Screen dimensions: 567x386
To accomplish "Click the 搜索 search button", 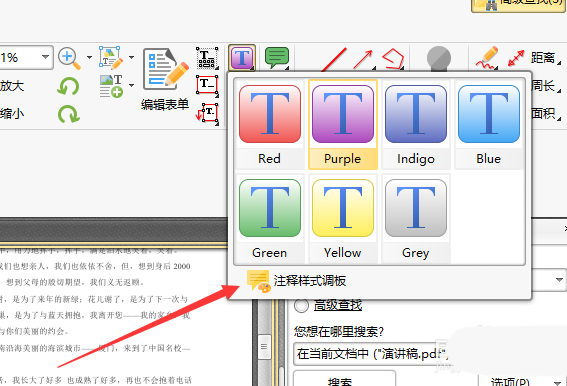I will tap(344, 378).
